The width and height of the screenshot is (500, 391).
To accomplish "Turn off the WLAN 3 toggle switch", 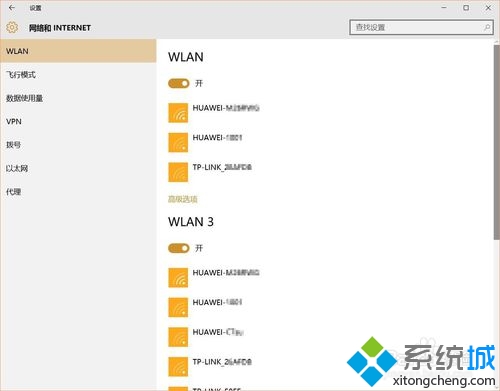I will pos(179,248).
